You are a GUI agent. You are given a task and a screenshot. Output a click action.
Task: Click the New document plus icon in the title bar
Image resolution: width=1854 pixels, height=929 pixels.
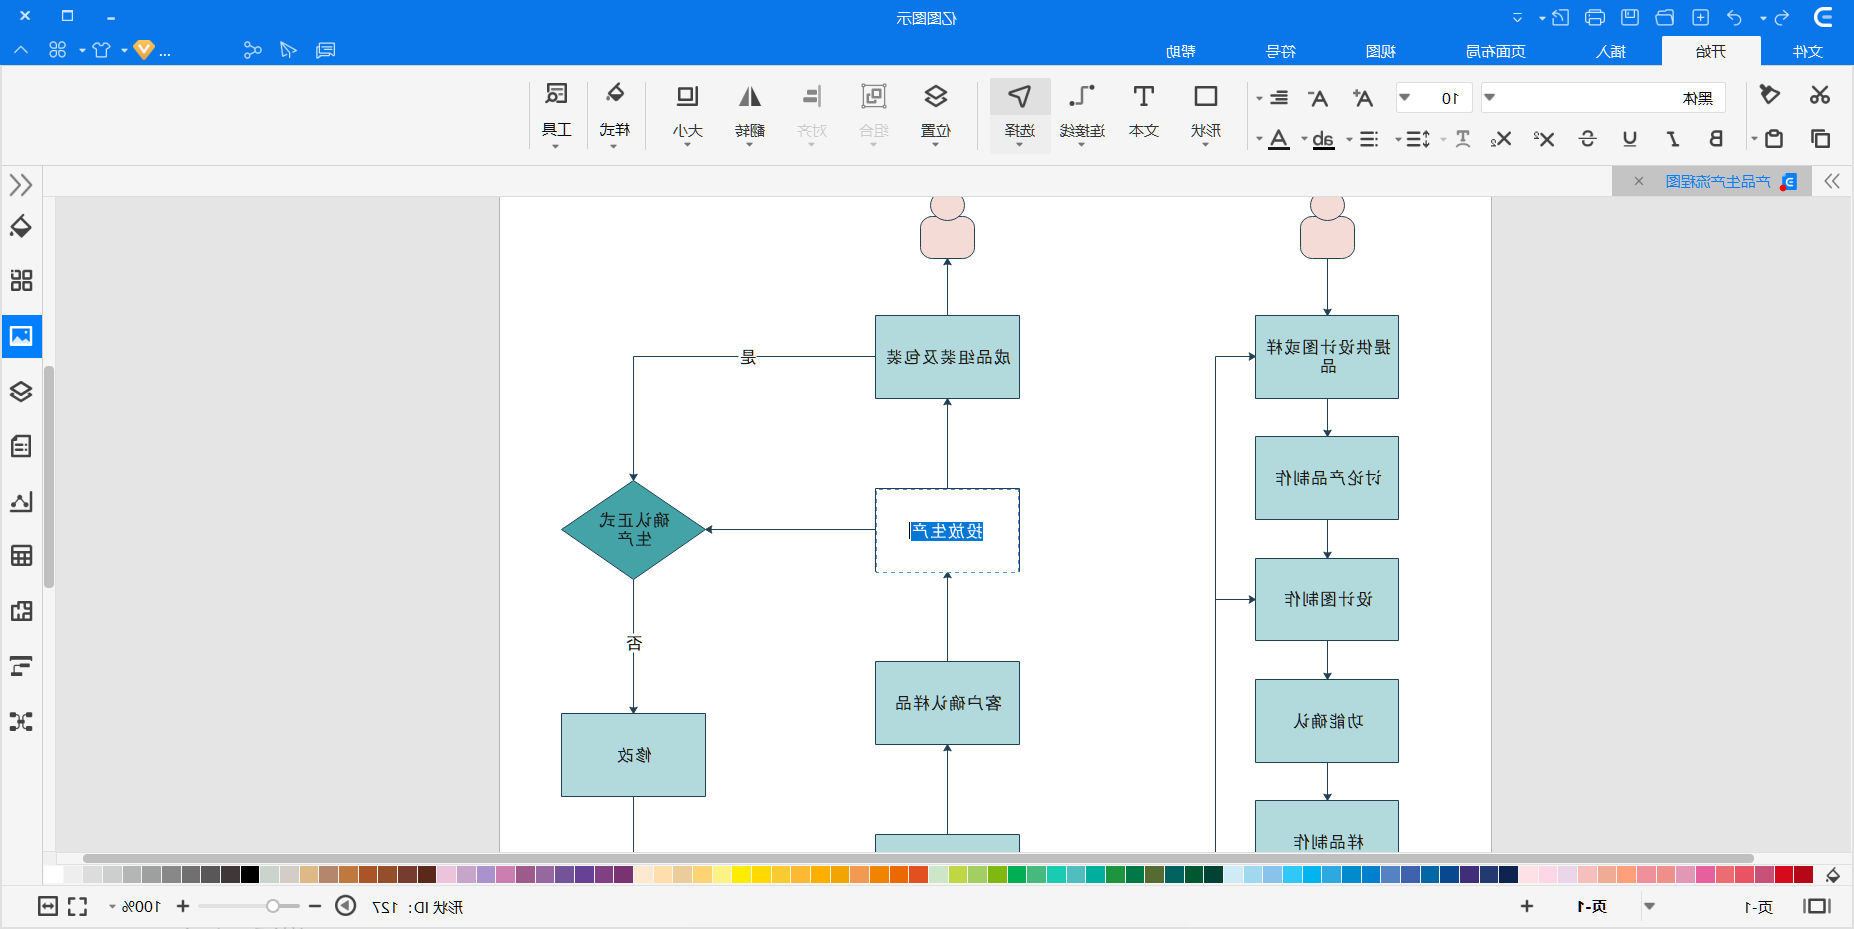point(1700,17)
